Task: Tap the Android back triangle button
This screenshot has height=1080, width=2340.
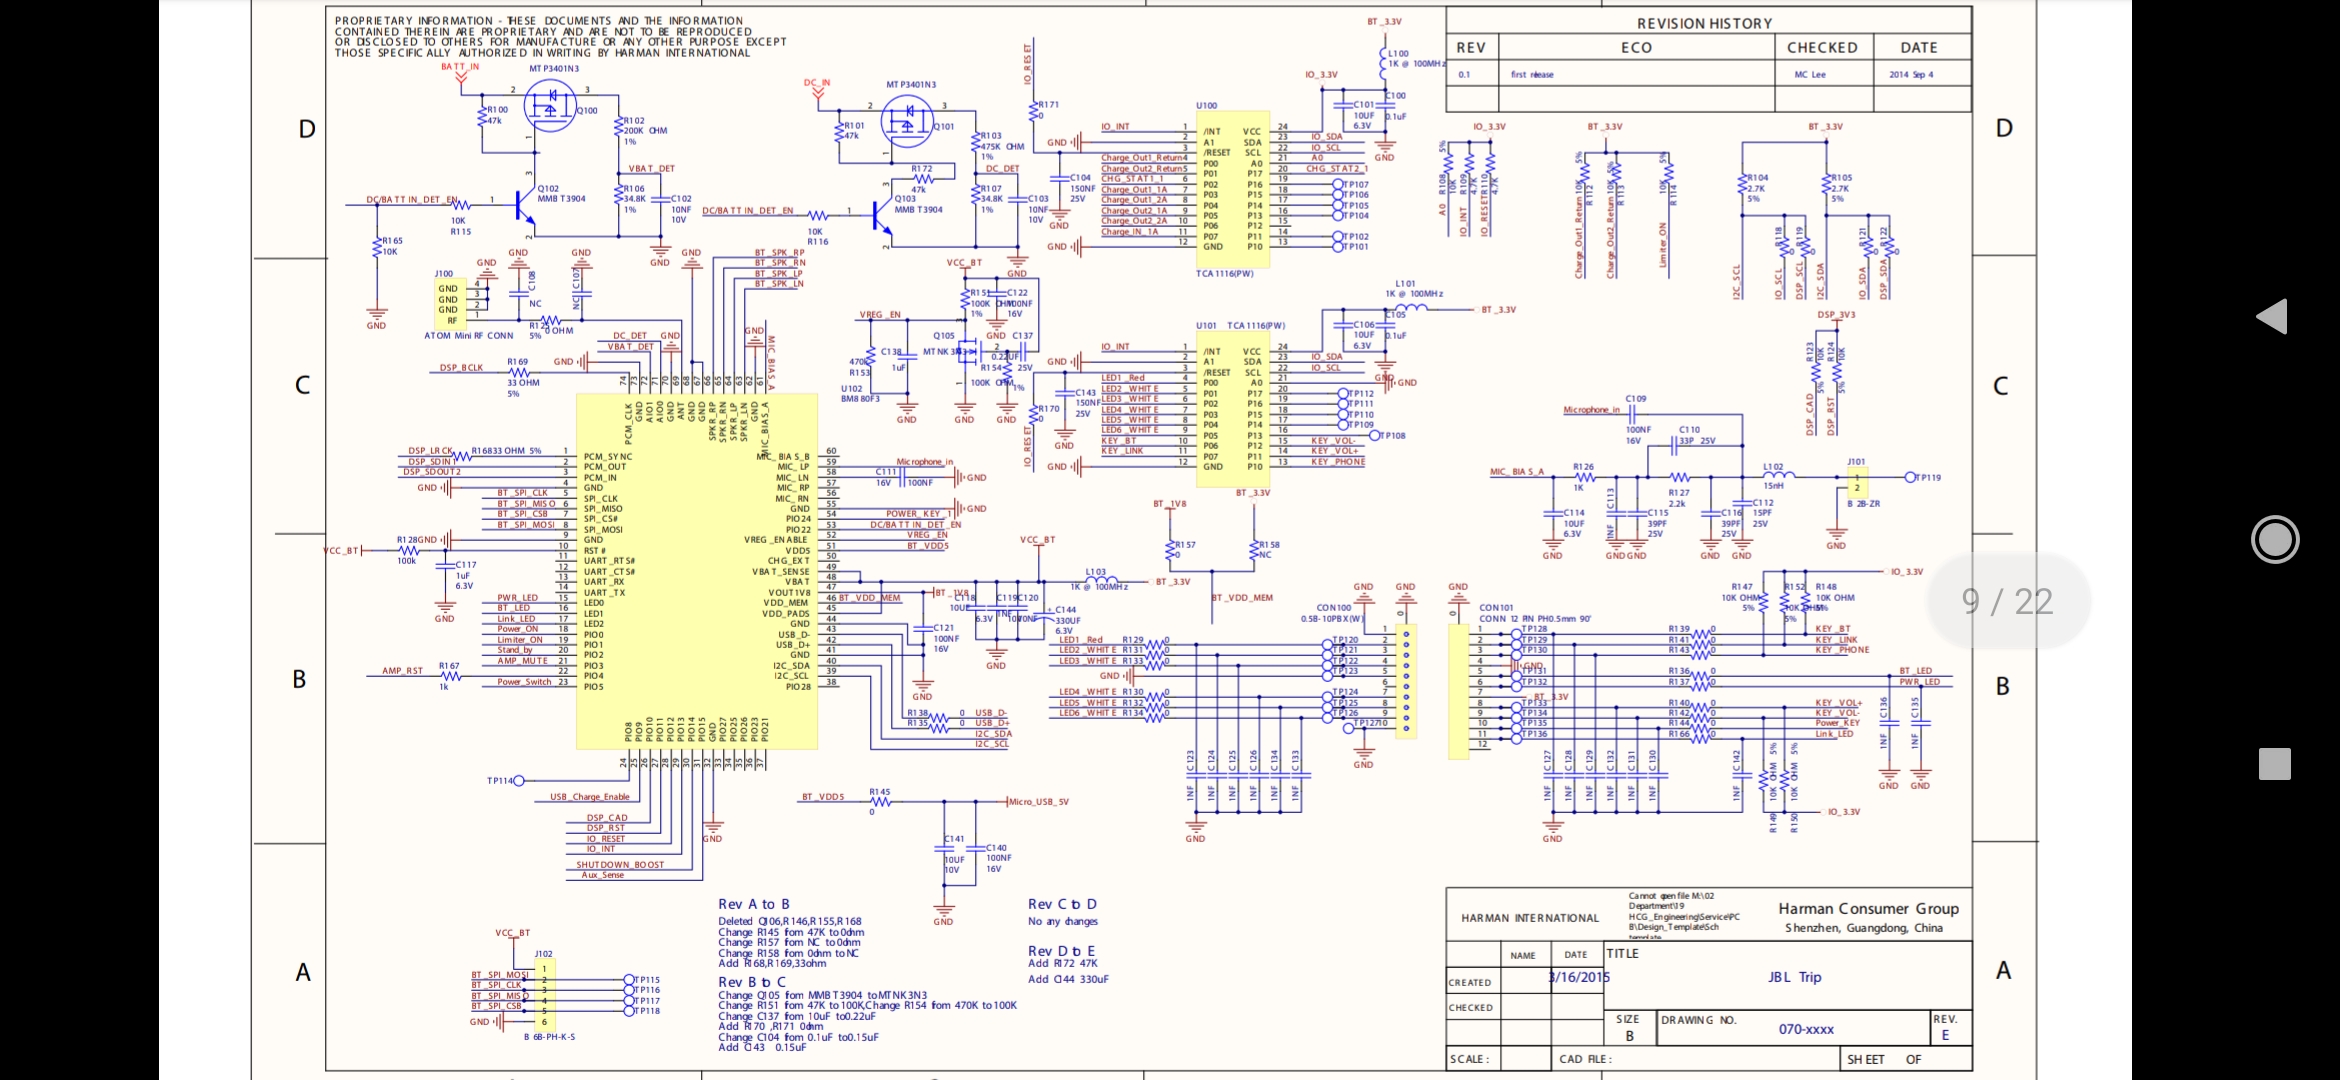Action: (x=2272, y=316)
